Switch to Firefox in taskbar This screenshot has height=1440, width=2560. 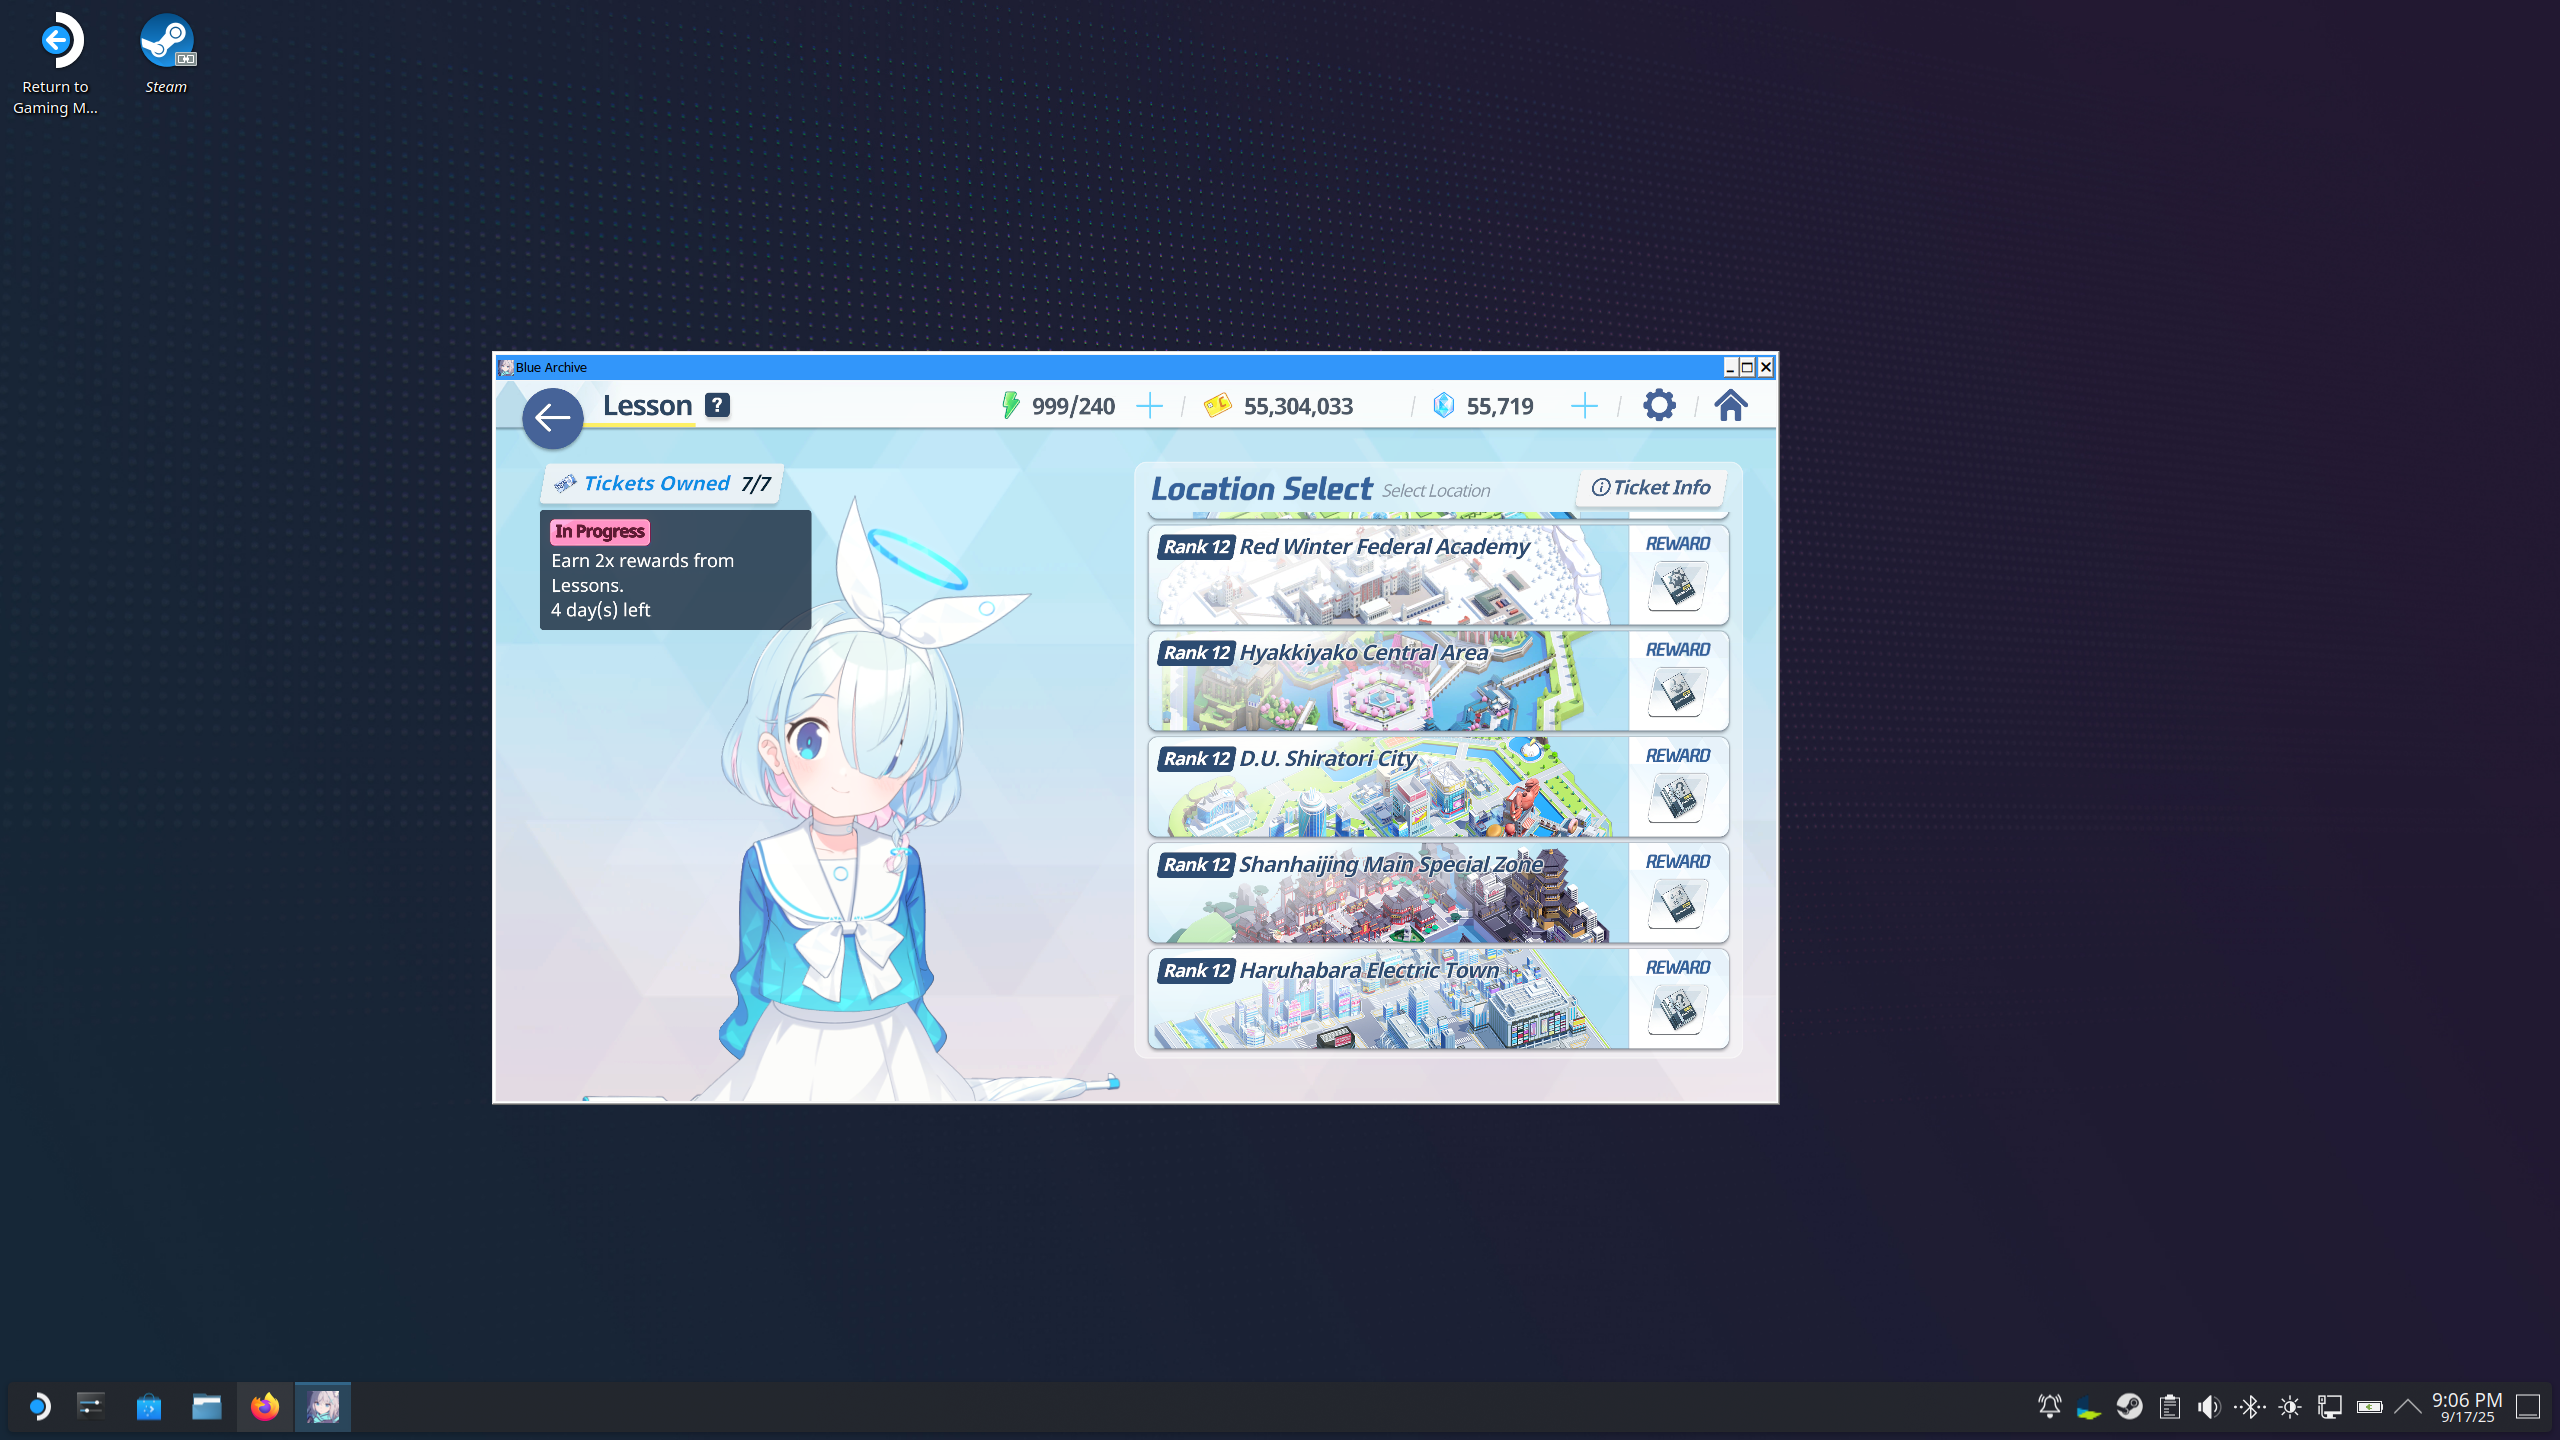point(265,1407)
